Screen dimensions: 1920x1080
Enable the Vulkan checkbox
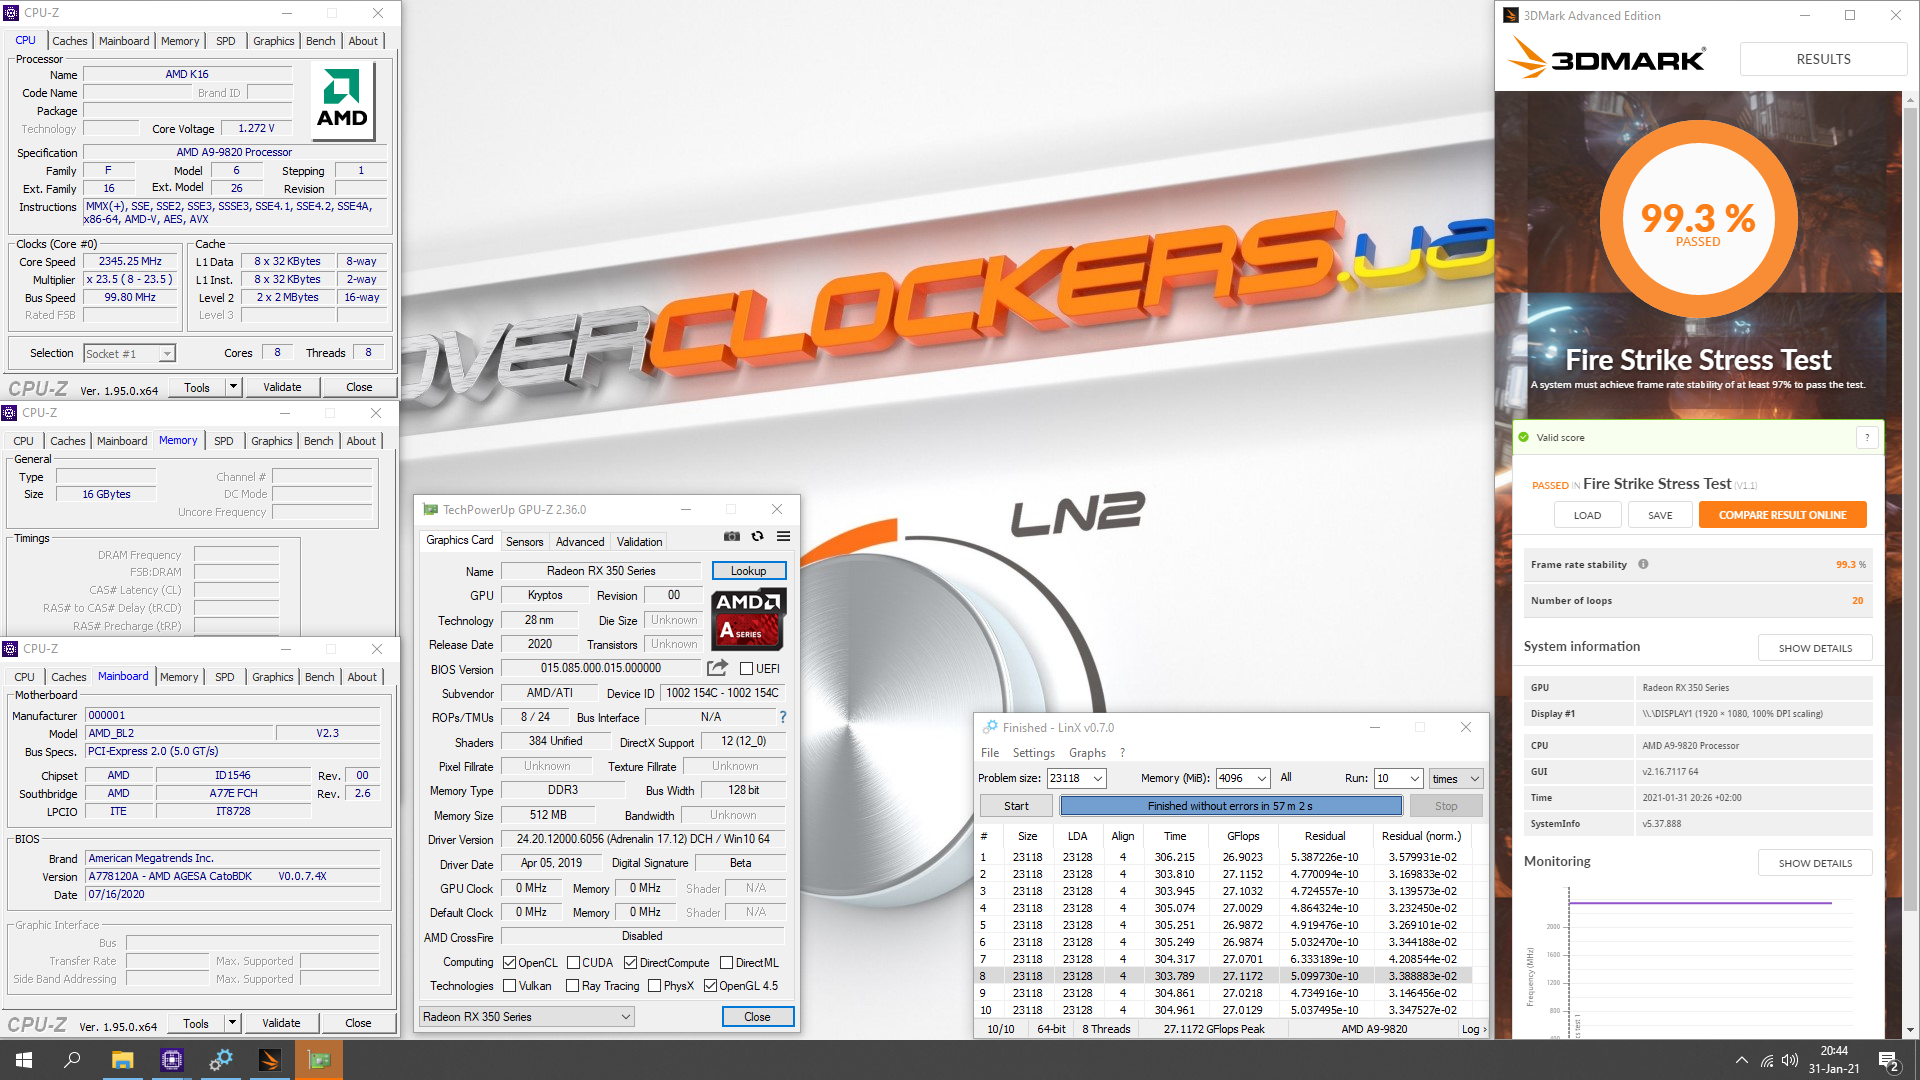(x=510, y=986)
